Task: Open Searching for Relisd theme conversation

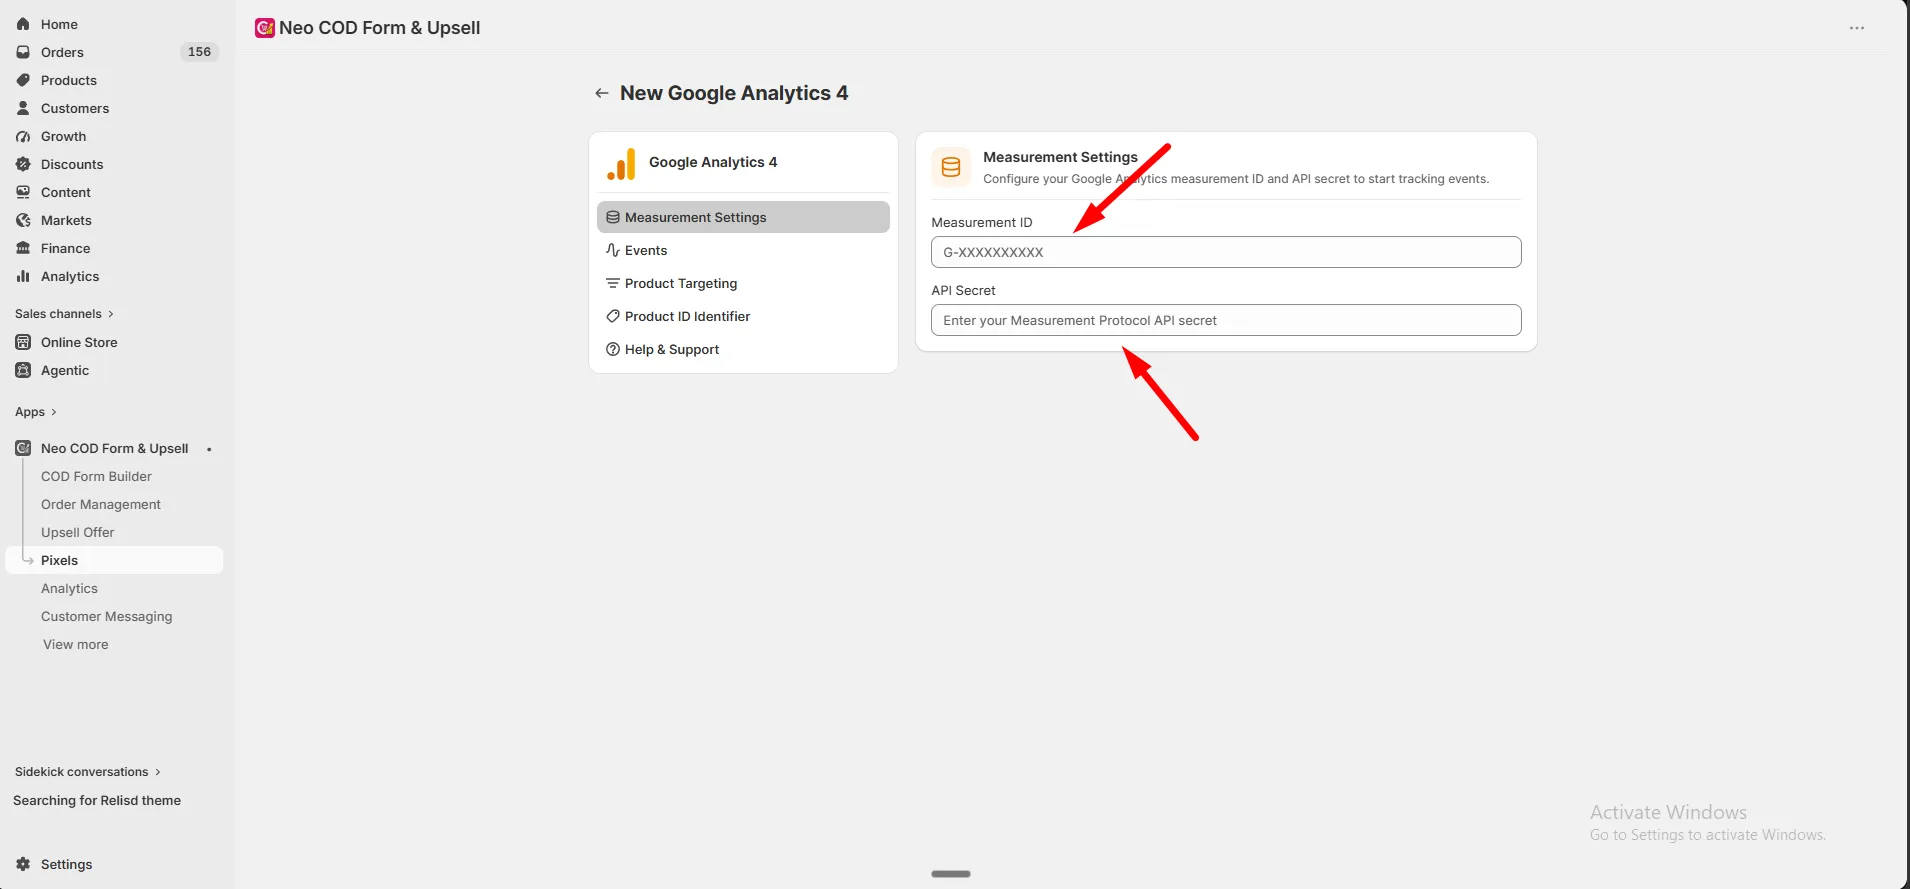Action: point(97,800)
